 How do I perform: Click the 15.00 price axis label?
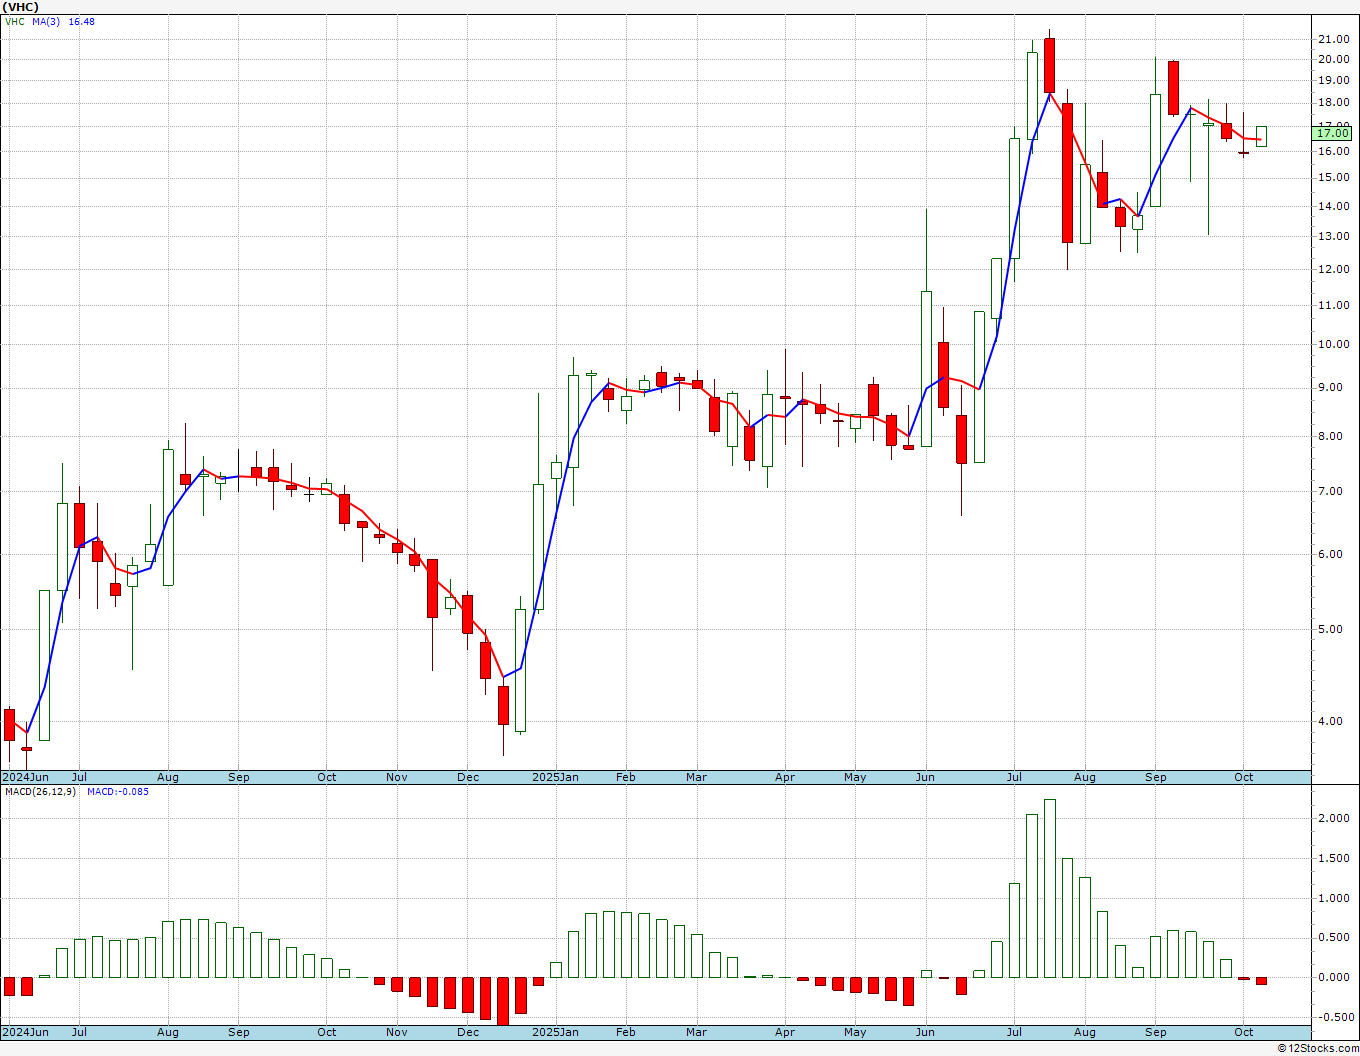point(1334,177)
